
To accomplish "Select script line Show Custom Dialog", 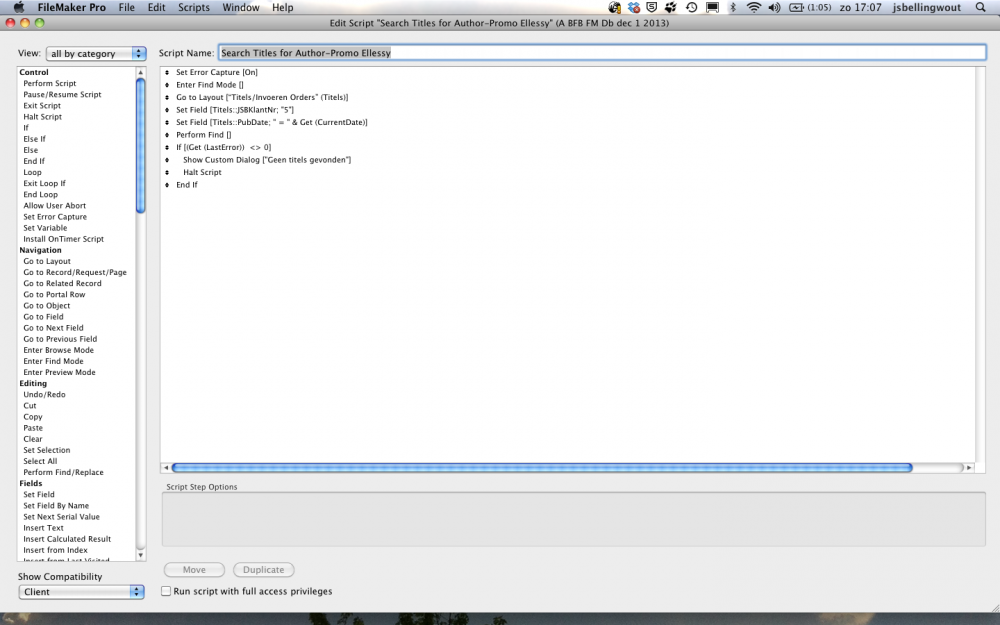I will pos(267,160).
